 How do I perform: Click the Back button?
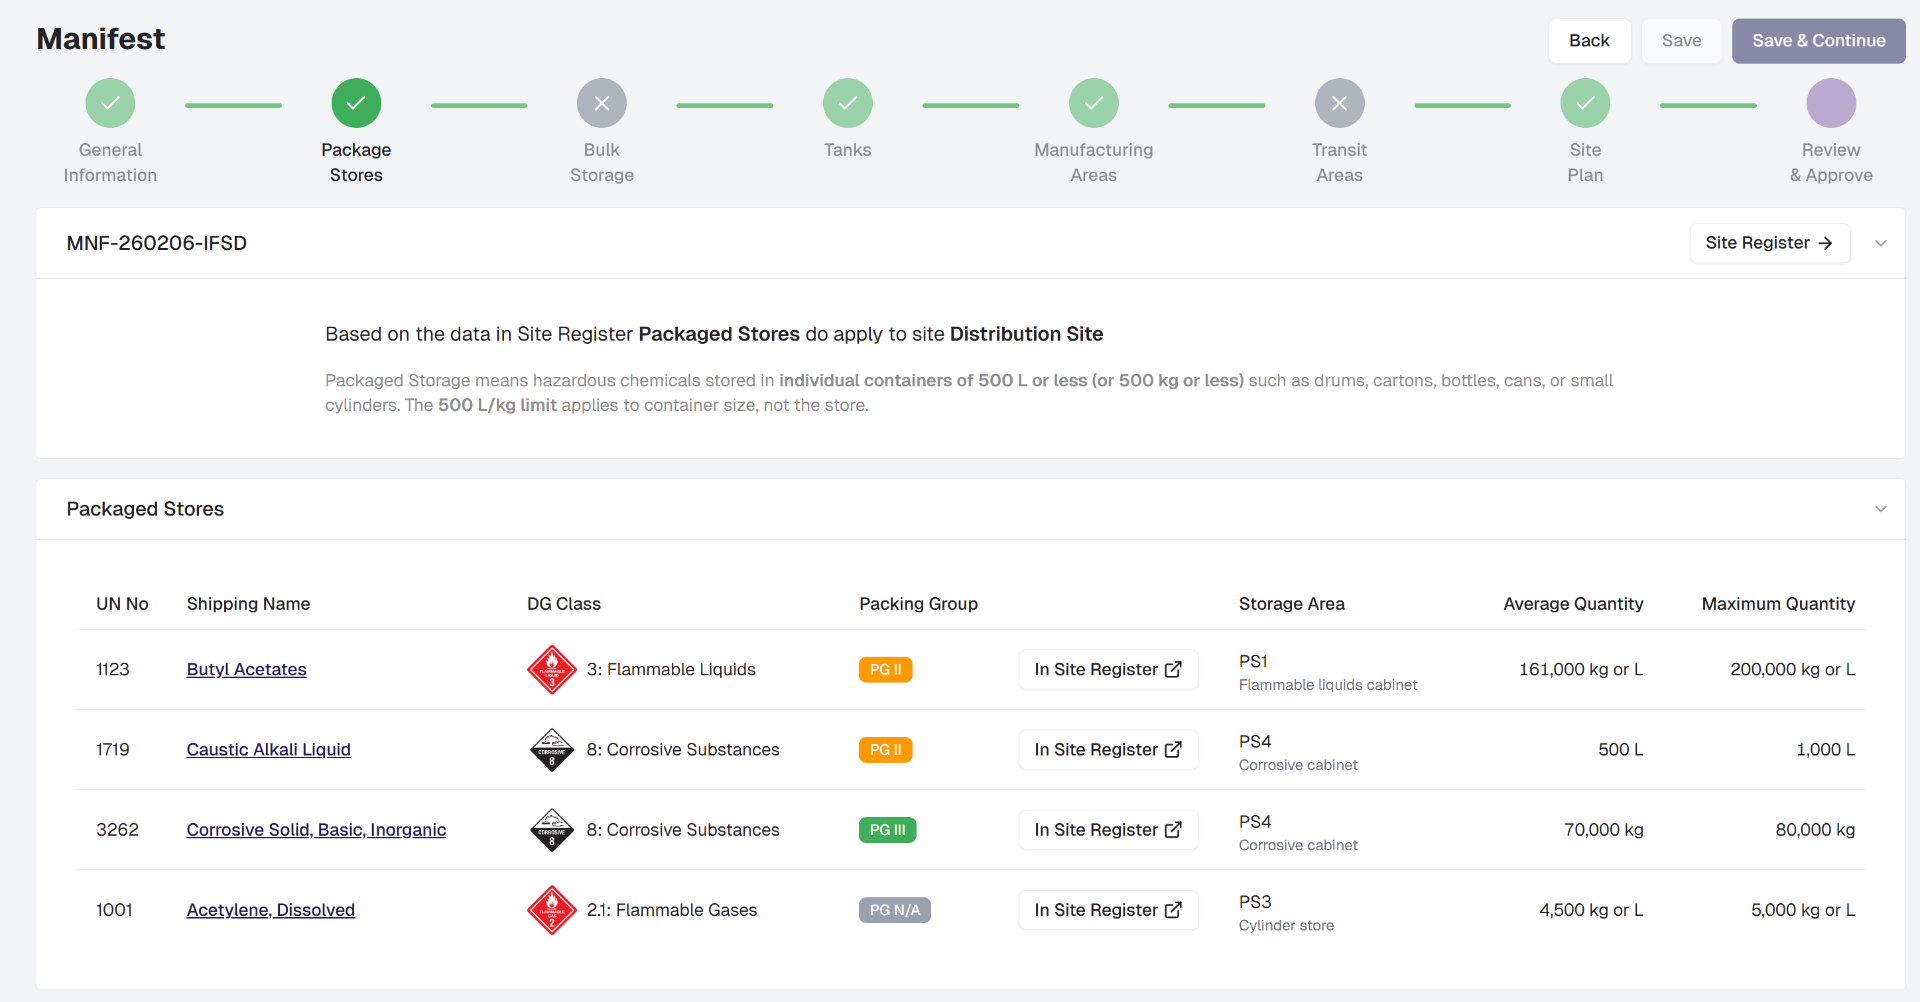coord(1589,41)
